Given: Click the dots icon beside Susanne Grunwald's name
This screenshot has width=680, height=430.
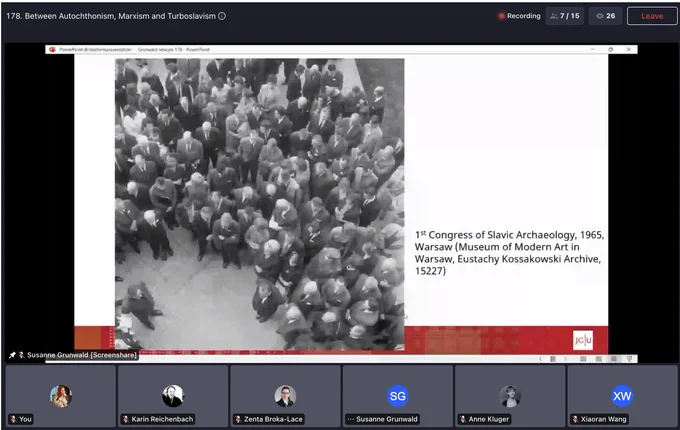Looking at the screenshot, I should coord(350,419).
